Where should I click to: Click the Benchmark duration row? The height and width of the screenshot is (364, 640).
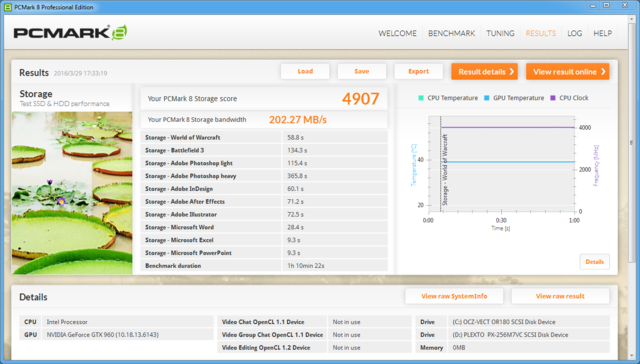[264, 266]
